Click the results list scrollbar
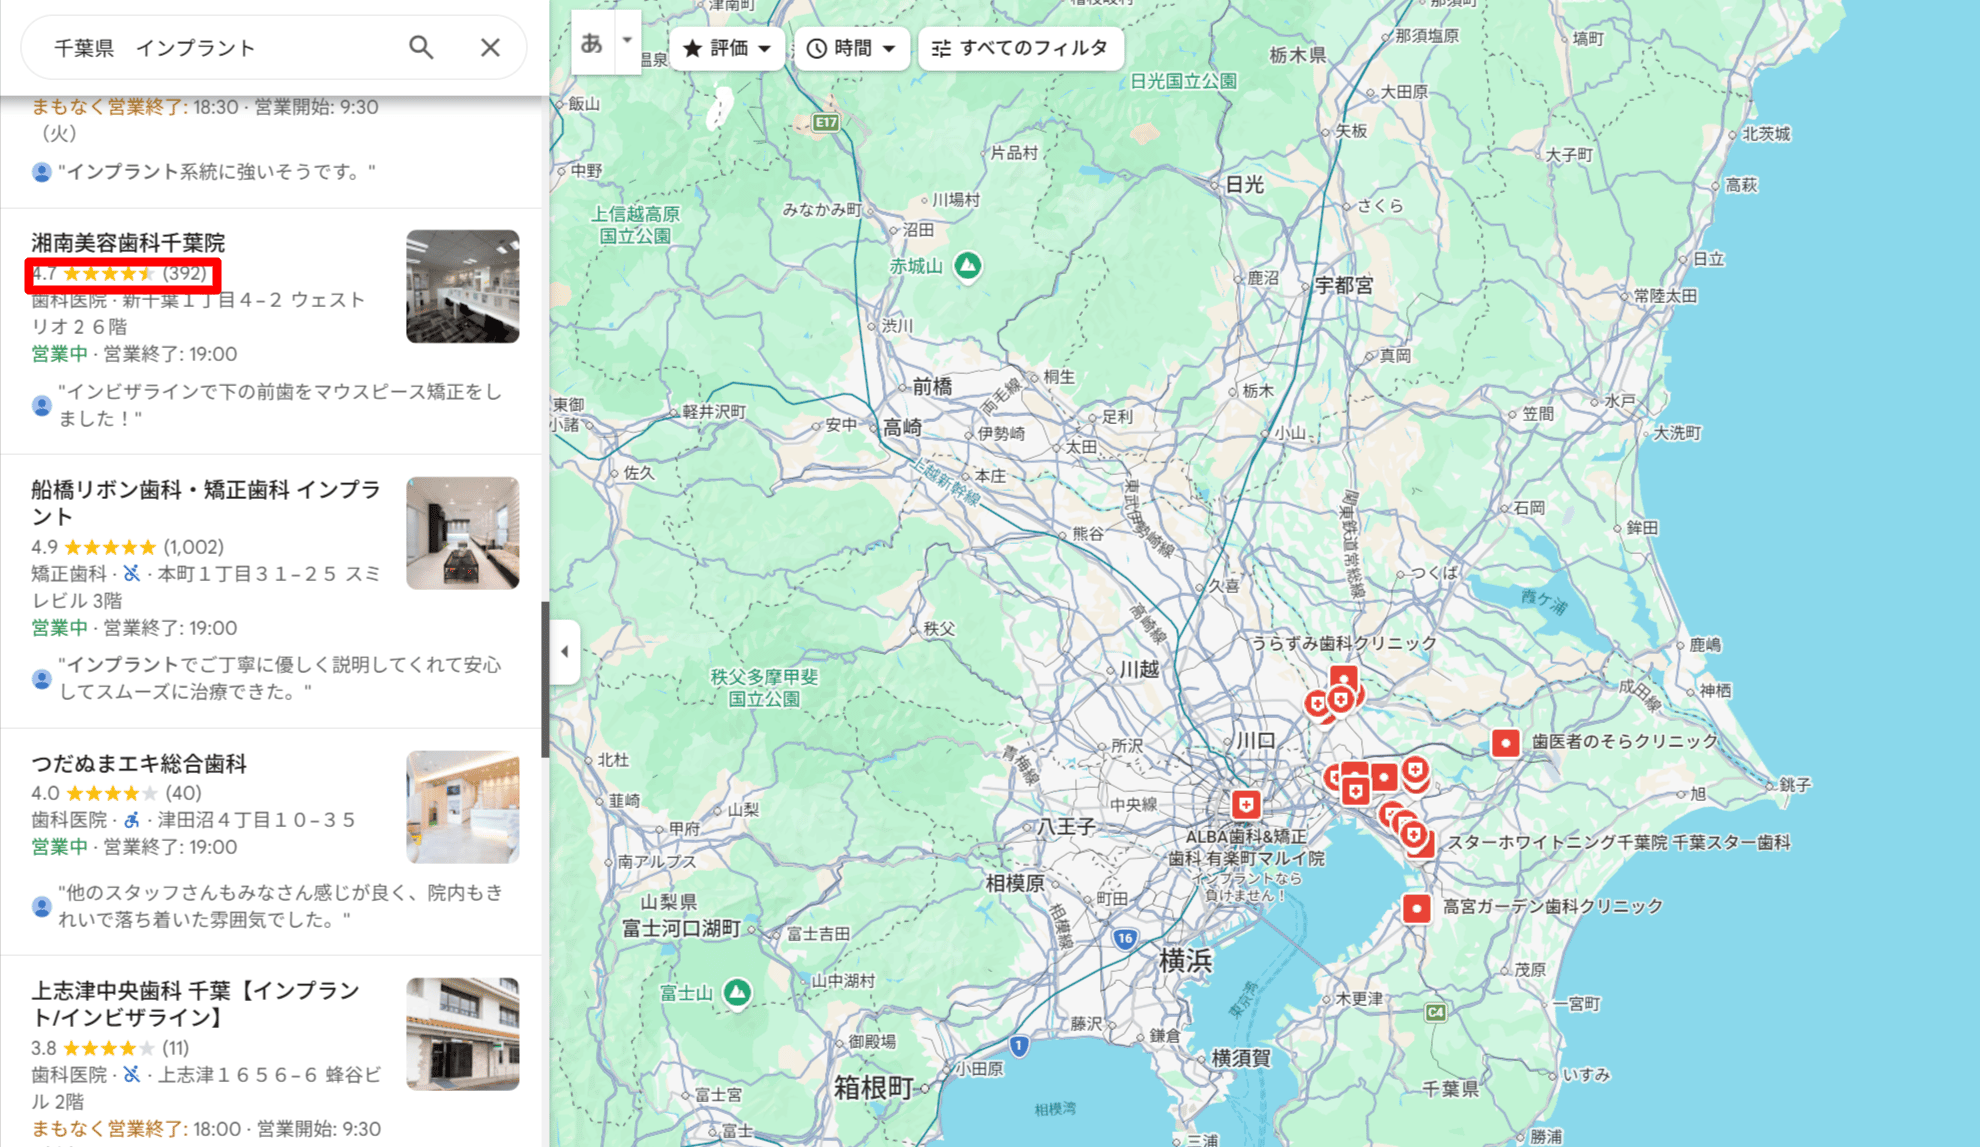This screenshot has height=1147, width=1980. 545,680
